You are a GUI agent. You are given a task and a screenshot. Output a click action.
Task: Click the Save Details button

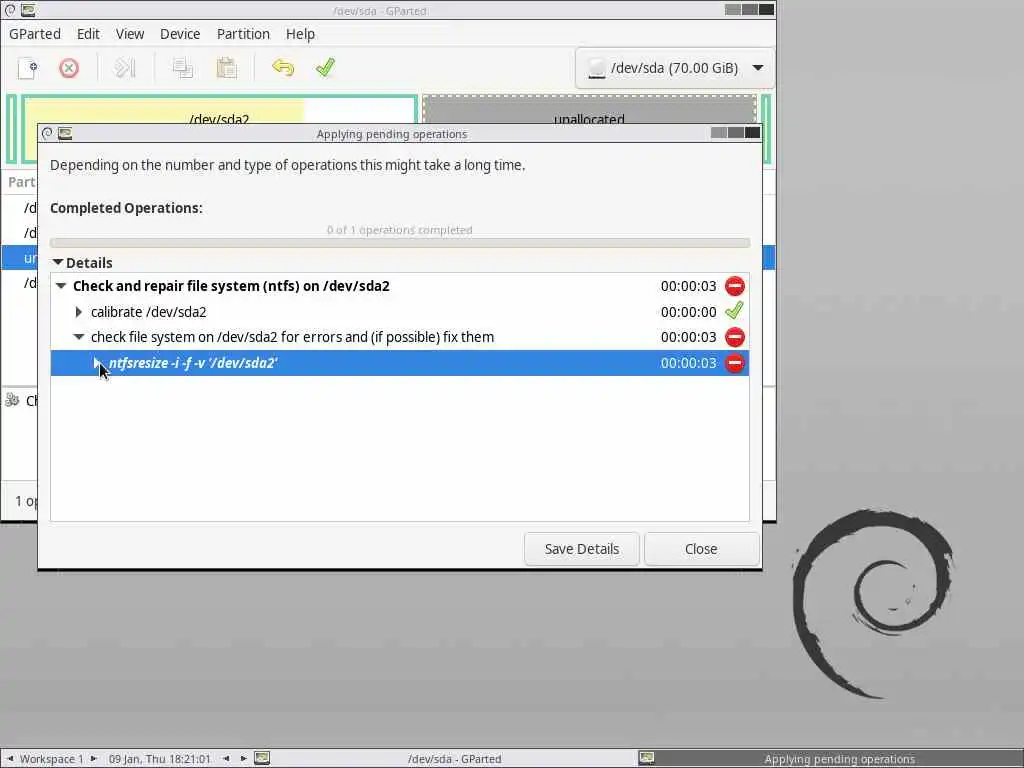[582, 549]
